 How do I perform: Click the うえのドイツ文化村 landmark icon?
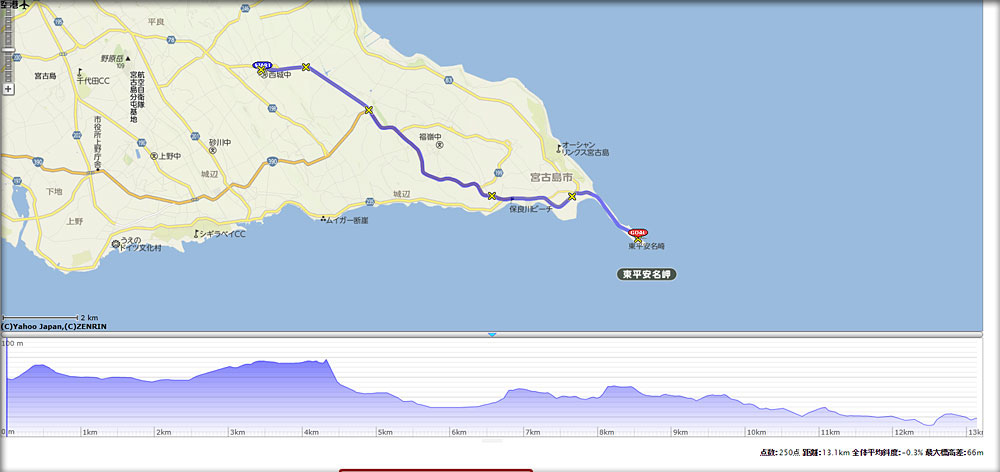click(113, 241)
